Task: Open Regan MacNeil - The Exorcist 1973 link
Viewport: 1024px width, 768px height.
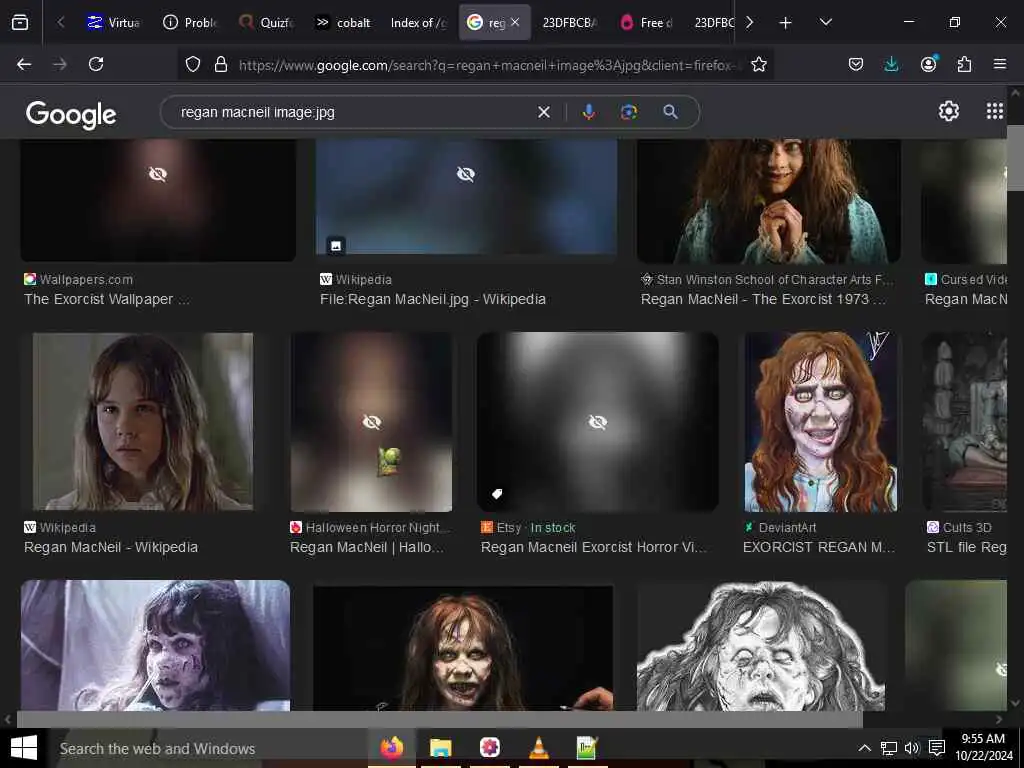Action: [763, 299]
